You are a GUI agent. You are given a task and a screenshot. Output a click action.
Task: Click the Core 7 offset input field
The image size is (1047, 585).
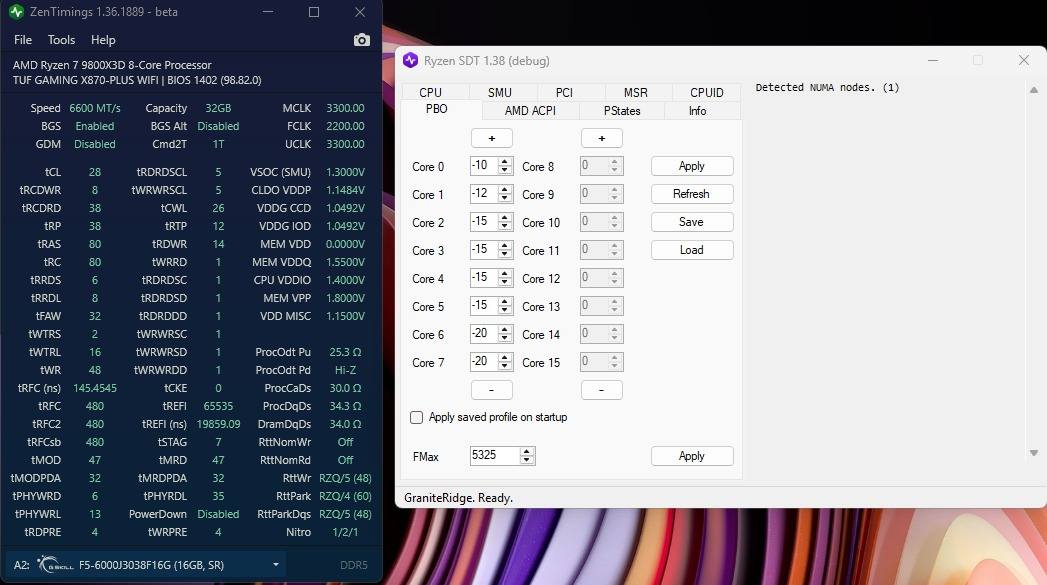(x=484, y=362)
